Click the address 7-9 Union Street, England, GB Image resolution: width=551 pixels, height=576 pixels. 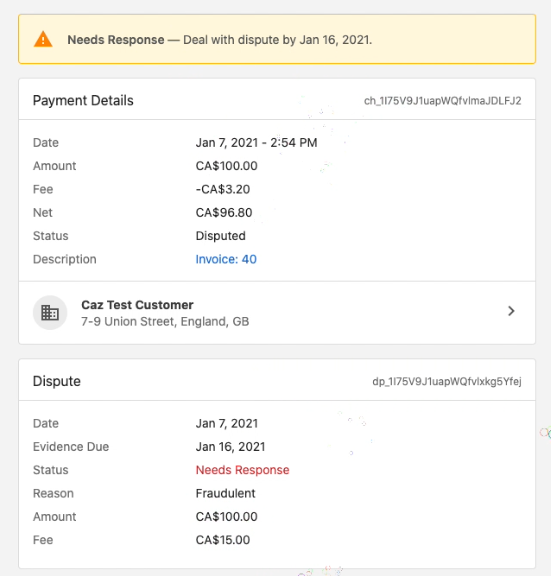coord(165,321)
